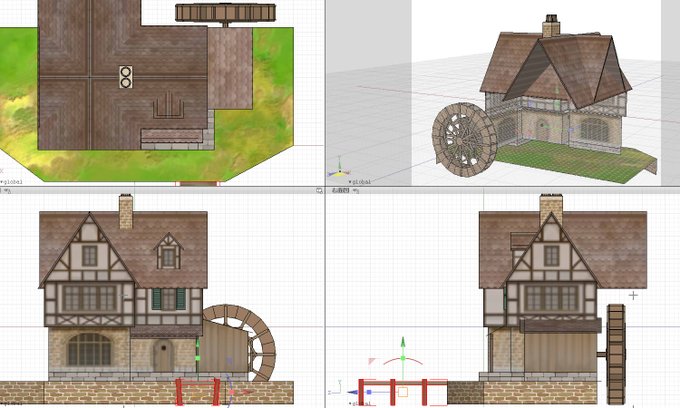This screenshot has width=680, height=408.
Task: Open the right view name dropdown in header
Action: click(340, 191)
